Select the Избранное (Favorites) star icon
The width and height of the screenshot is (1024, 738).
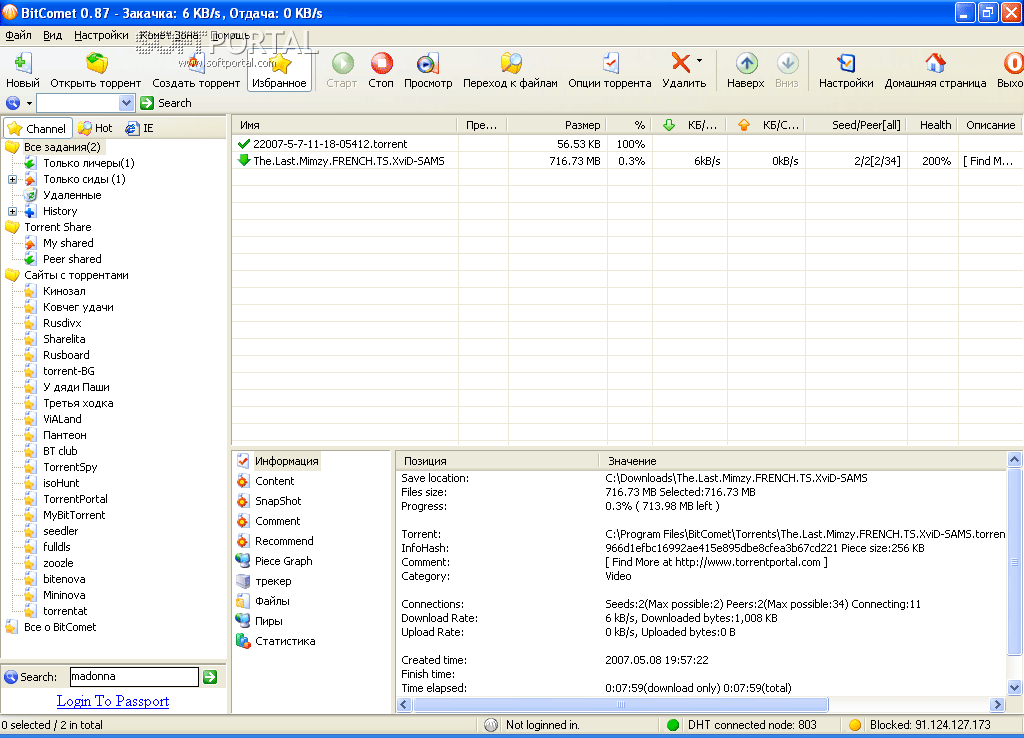click(280, 64)
